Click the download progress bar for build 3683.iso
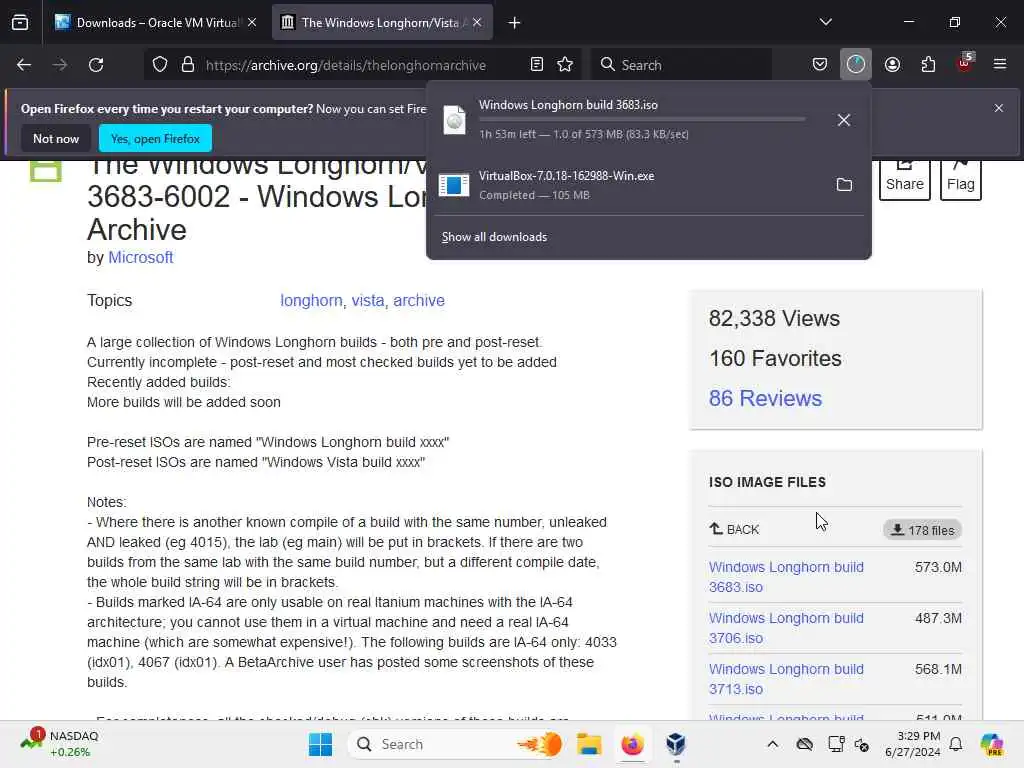Viewport: 1024px width, 768px height. (x=642, y=120)
